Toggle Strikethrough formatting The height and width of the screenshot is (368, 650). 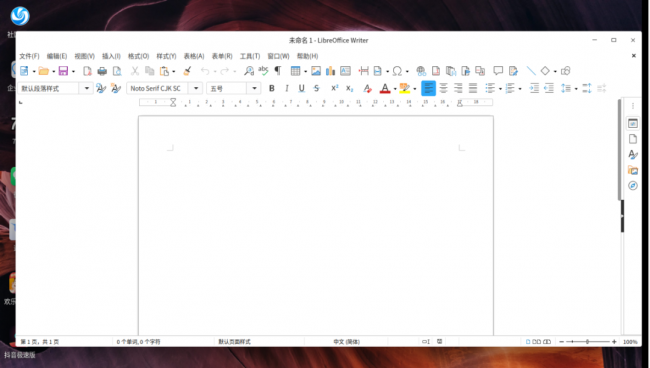coord(317,88)
